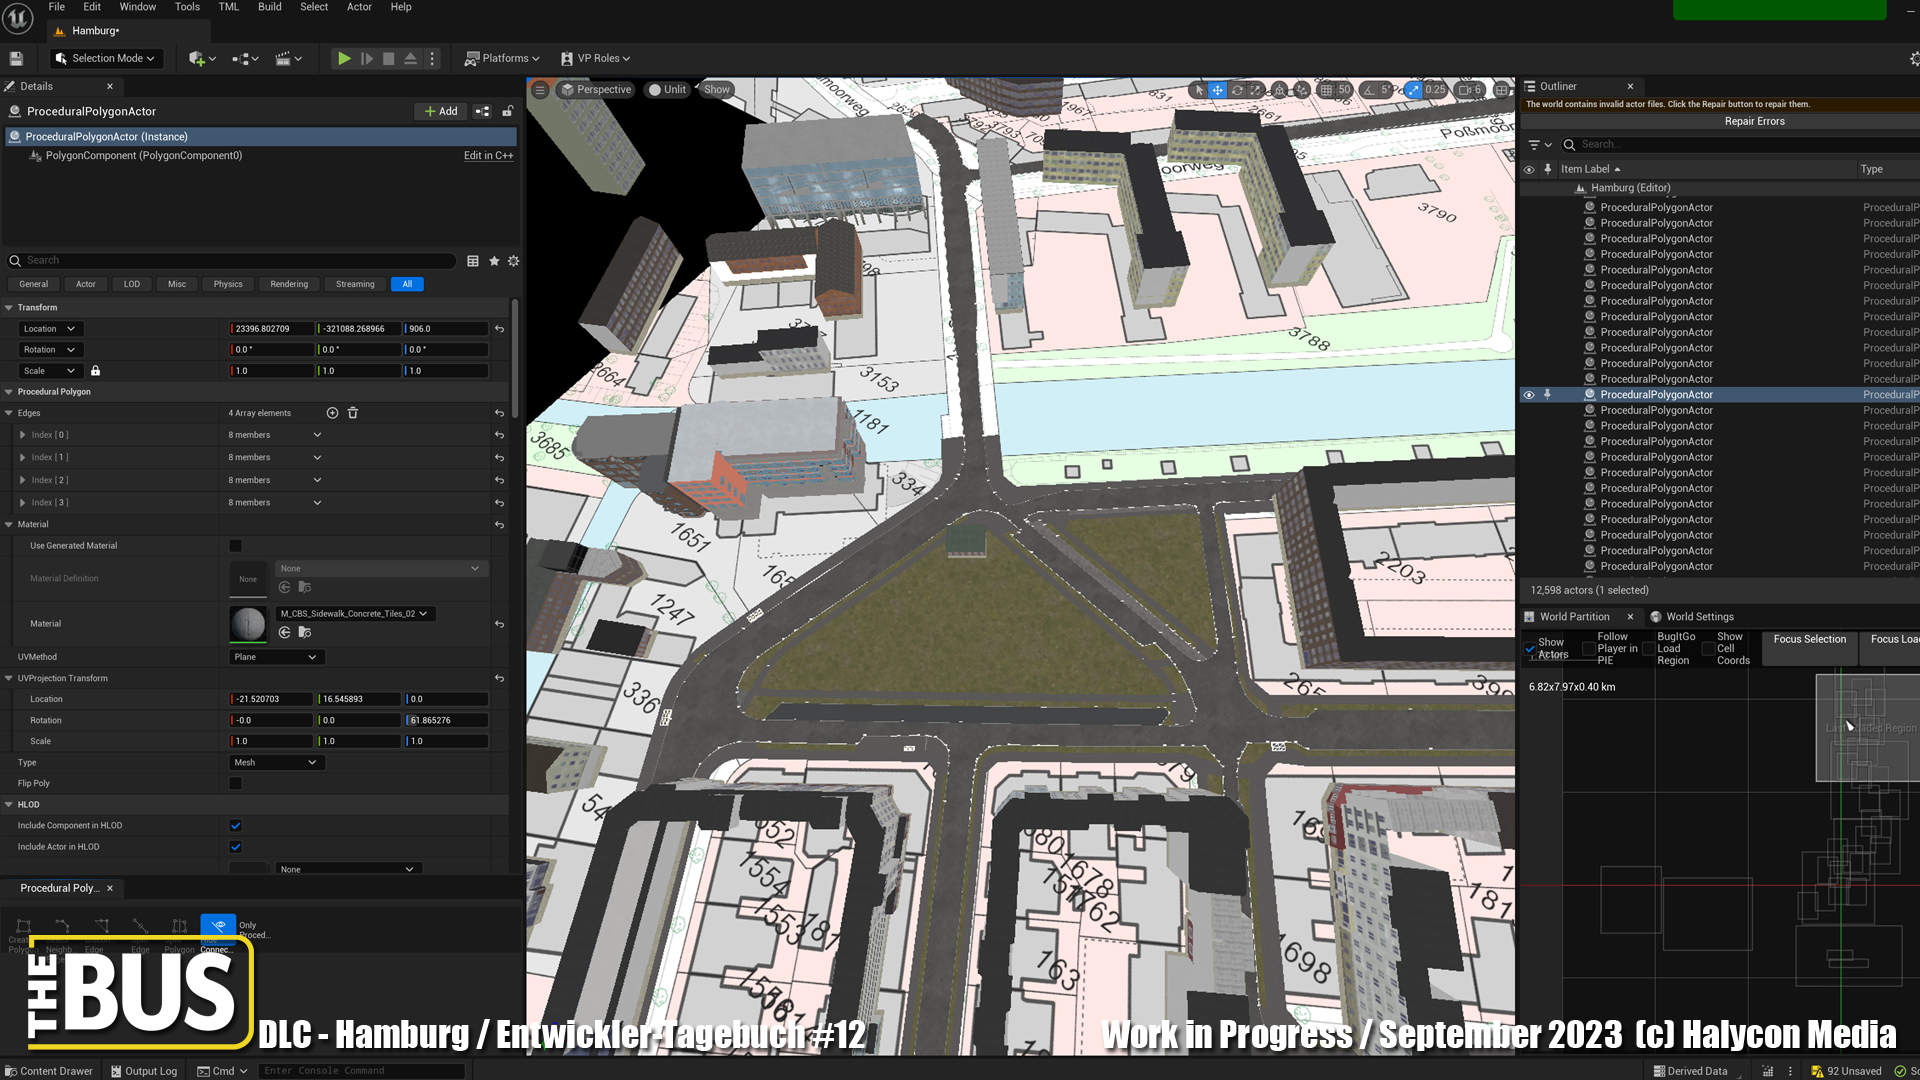Viewport: 1920px width, 1080px height.
Task: Toggle visibility eye of selected ProceduralPolygonActor
Action: coord(1529,395)
